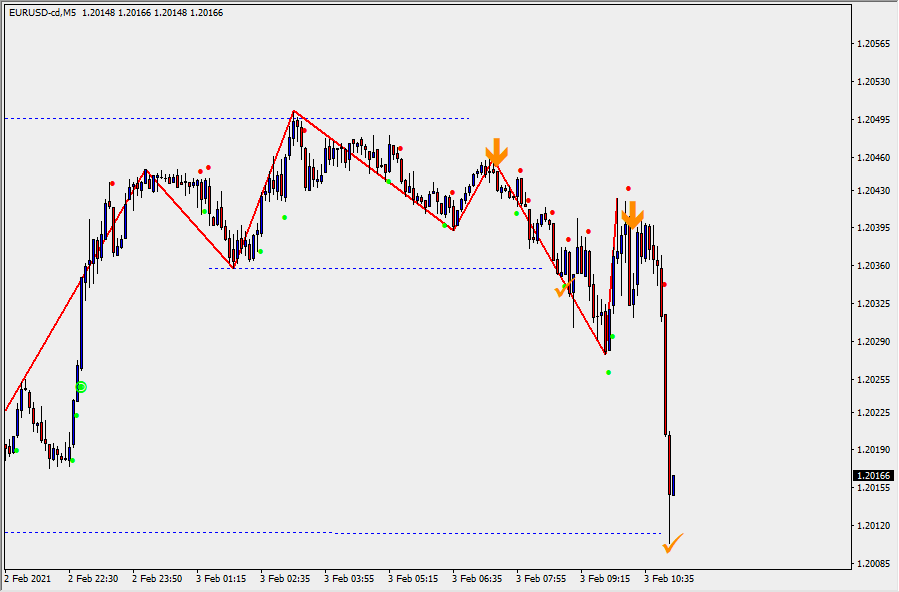The height and width of the screenshot is (592, 899).
Task: Click the 1.20565 price axis label
Action: [x=874, y=44]
